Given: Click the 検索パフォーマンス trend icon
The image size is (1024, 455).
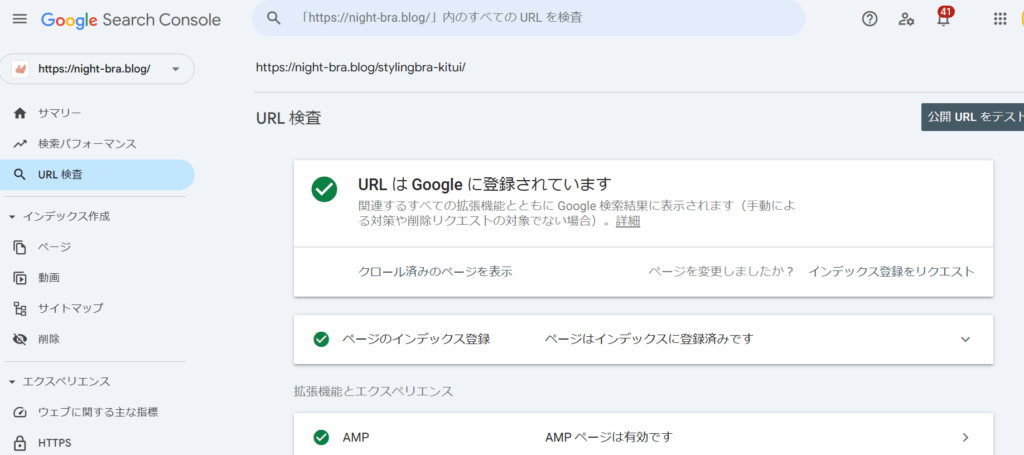Looking at the screenshot, I should (x=20, y=144).
